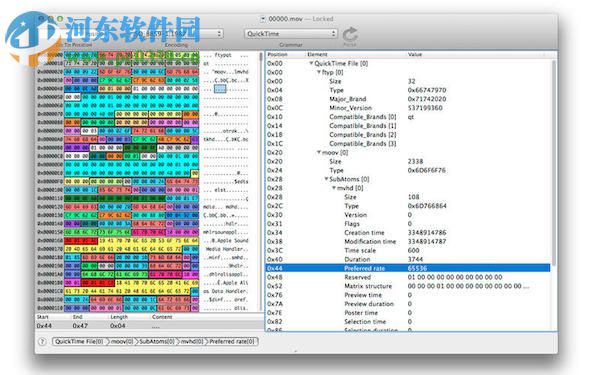This screenshot has width=600, height=375.
Task: Select mvhd[0] in breadcrumb path
Action: pyautogui.click(x=191, y=341)
